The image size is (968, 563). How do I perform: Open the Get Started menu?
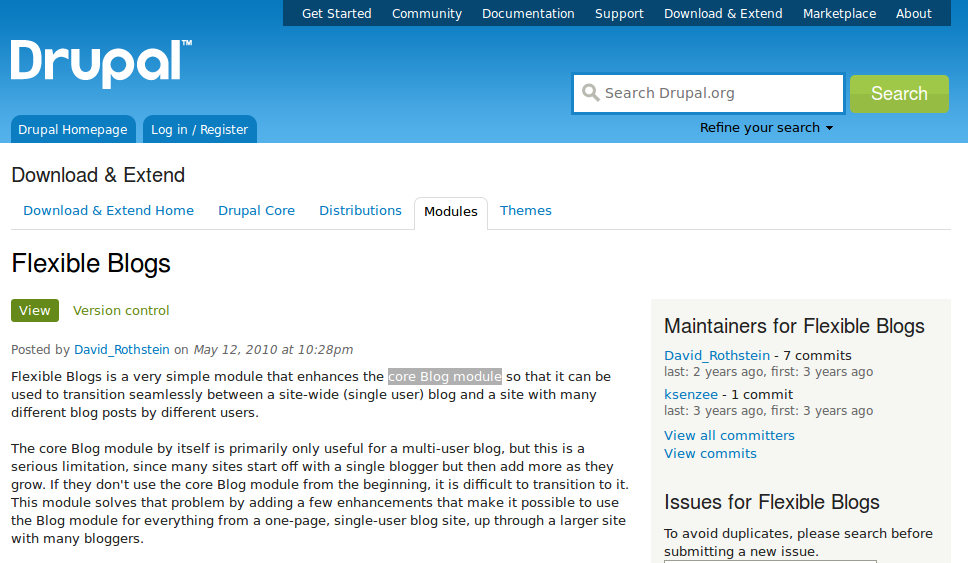[x=336, y=14]
